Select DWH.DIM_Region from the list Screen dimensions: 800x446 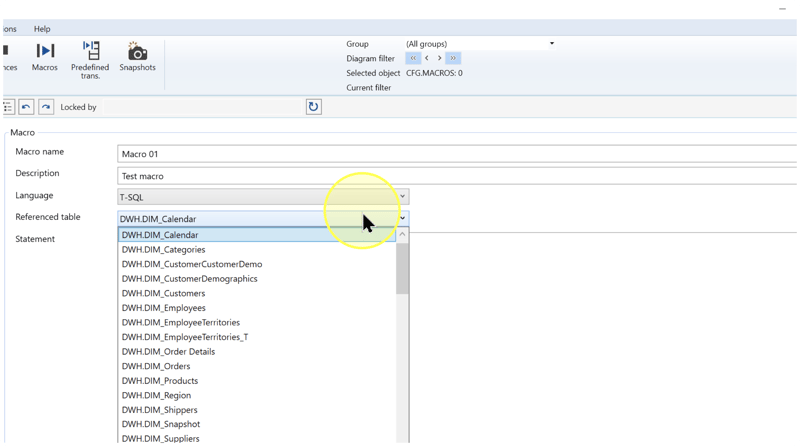click(257, 395)
